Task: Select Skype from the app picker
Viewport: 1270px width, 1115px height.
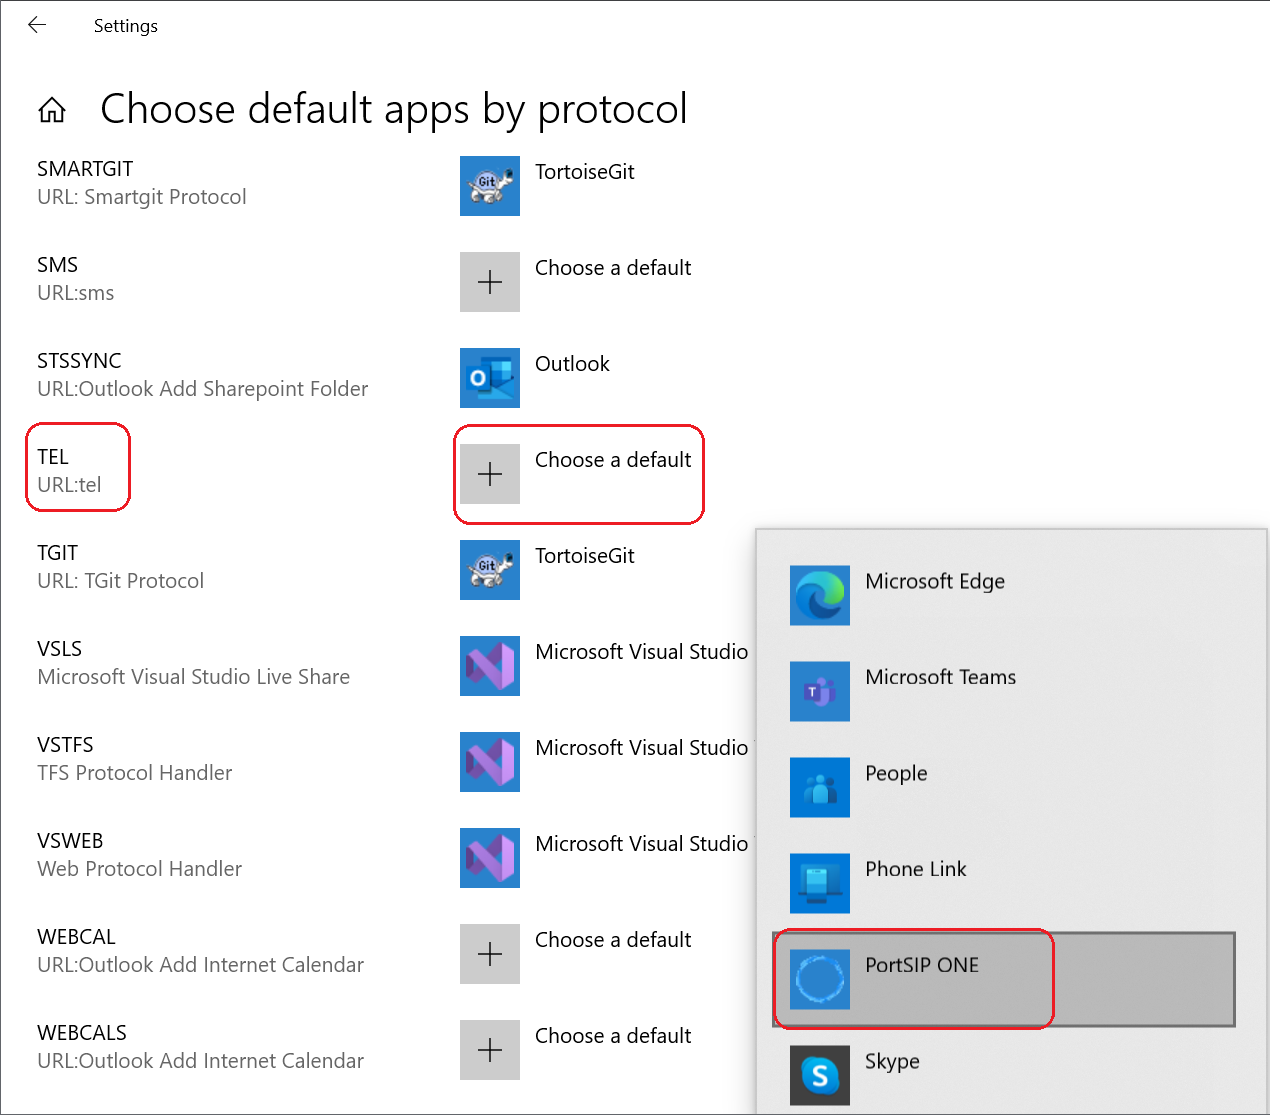Action: 891,1062
